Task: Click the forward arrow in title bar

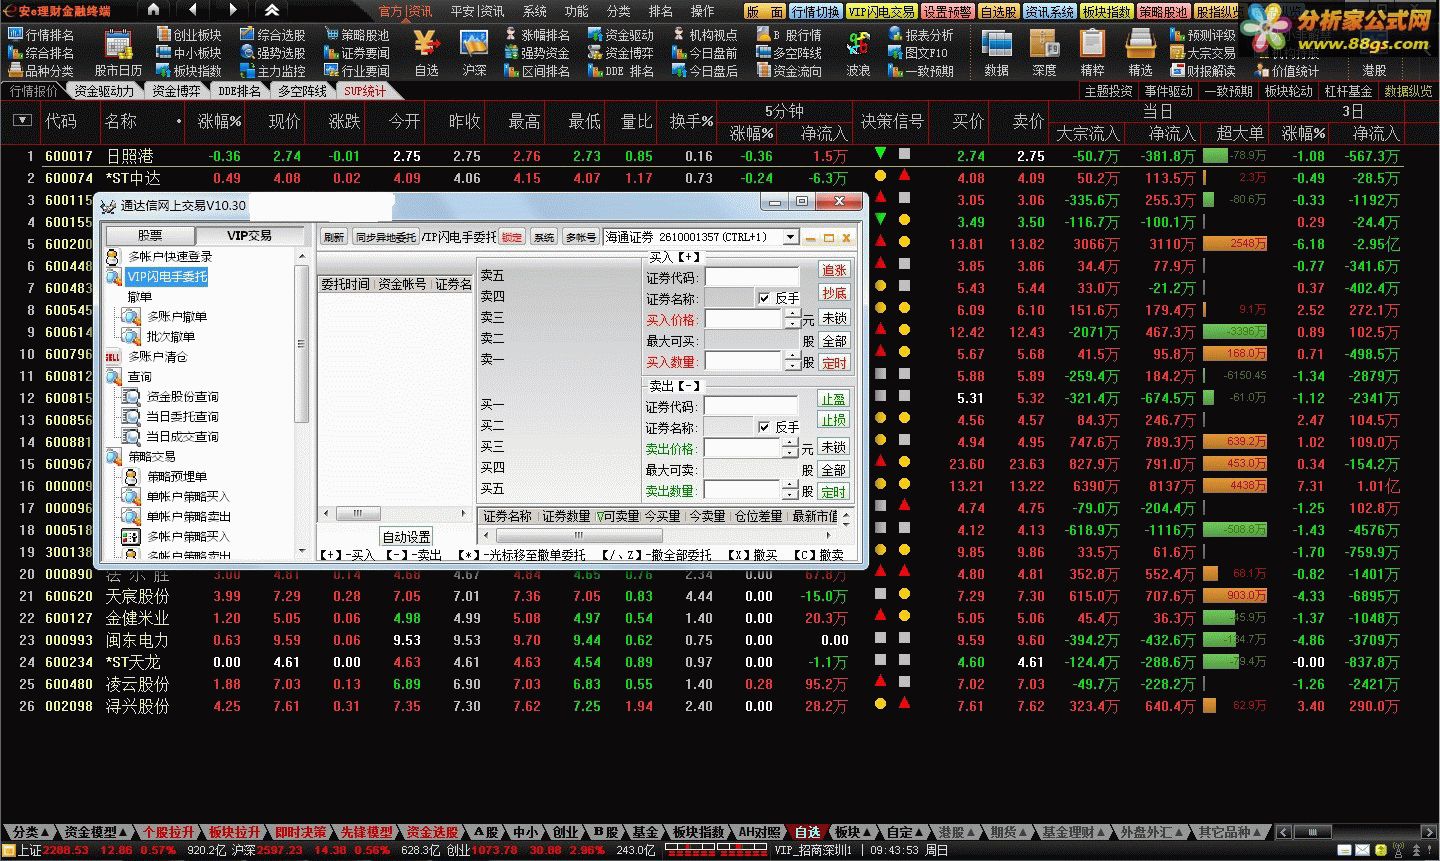Action: click(233, 10)
